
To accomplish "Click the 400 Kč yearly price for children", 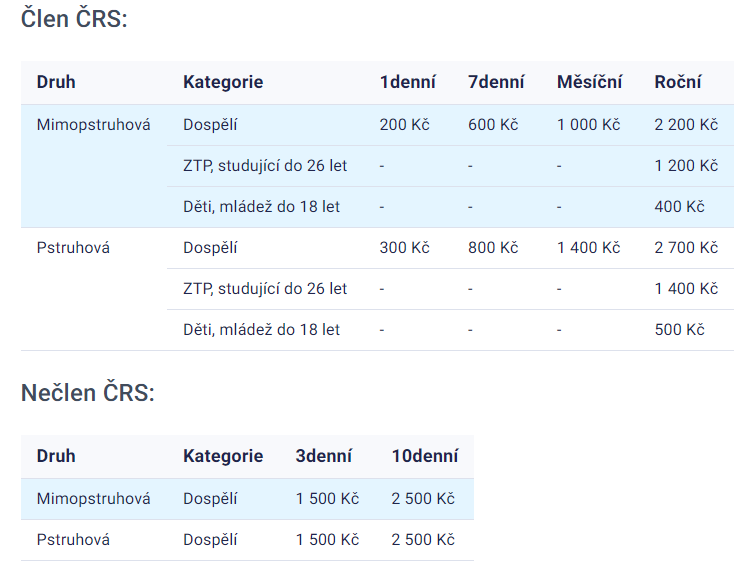I will coord(679,207).
